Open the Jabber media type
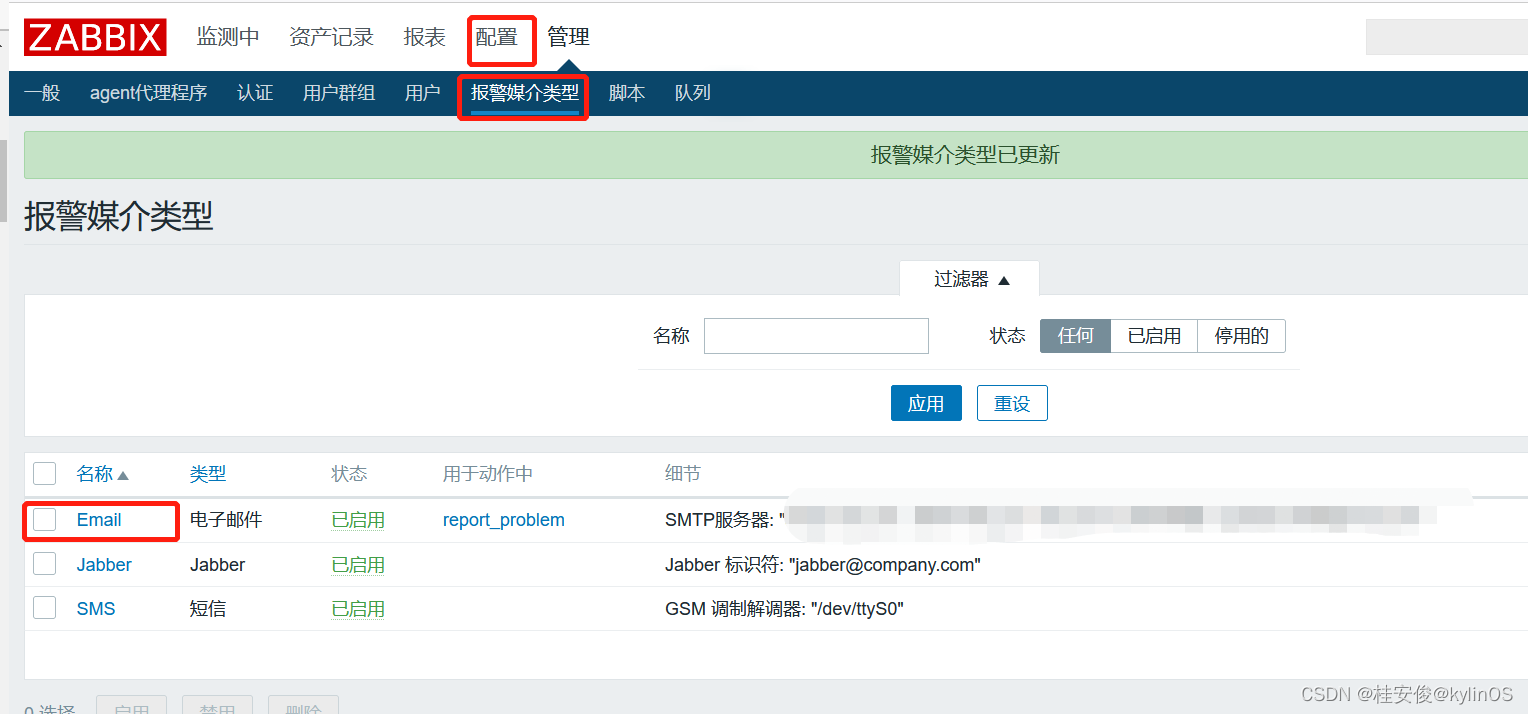 [104, 565]
